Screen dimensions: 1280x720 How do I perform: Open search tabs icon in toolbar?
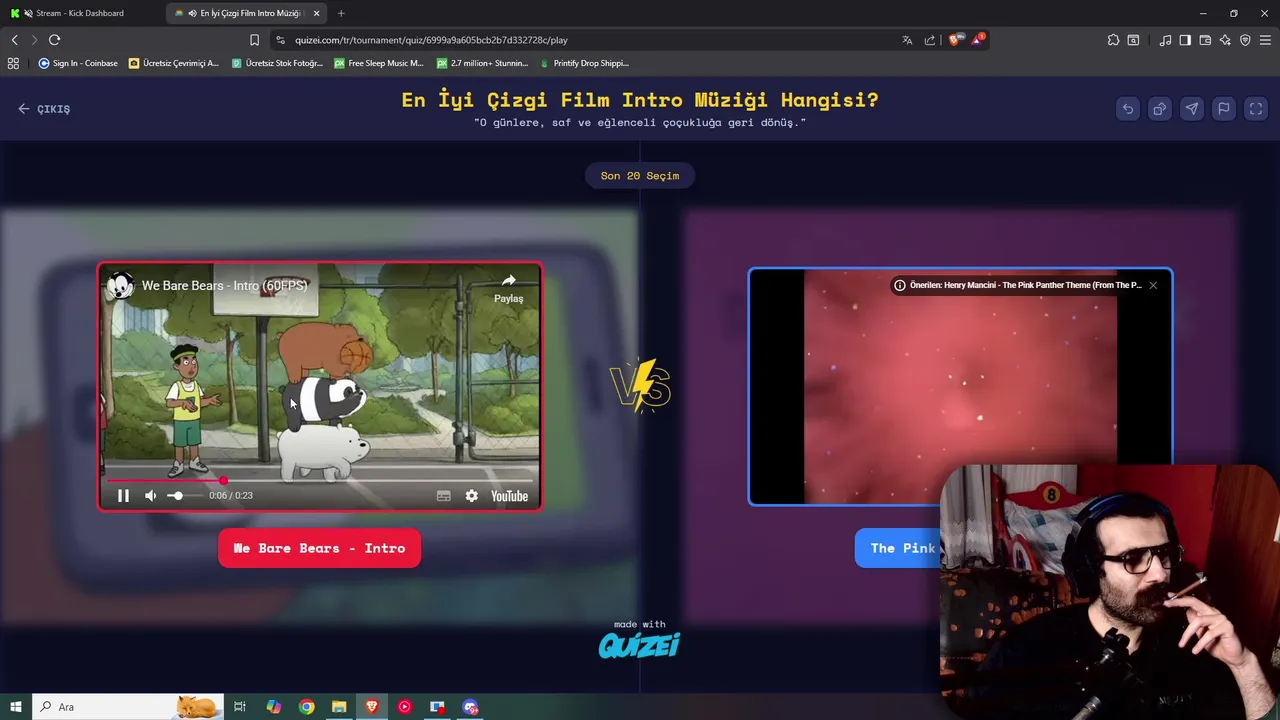(x=1133, y=40)
